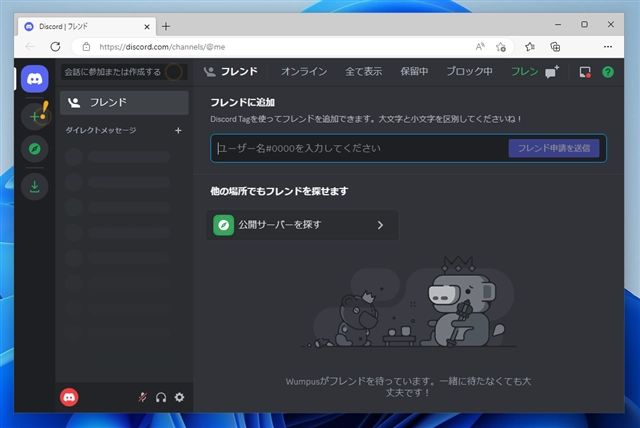Click the browser address bar URL
The height and width of the screenshot is (428, 640).
pos(162,47)
